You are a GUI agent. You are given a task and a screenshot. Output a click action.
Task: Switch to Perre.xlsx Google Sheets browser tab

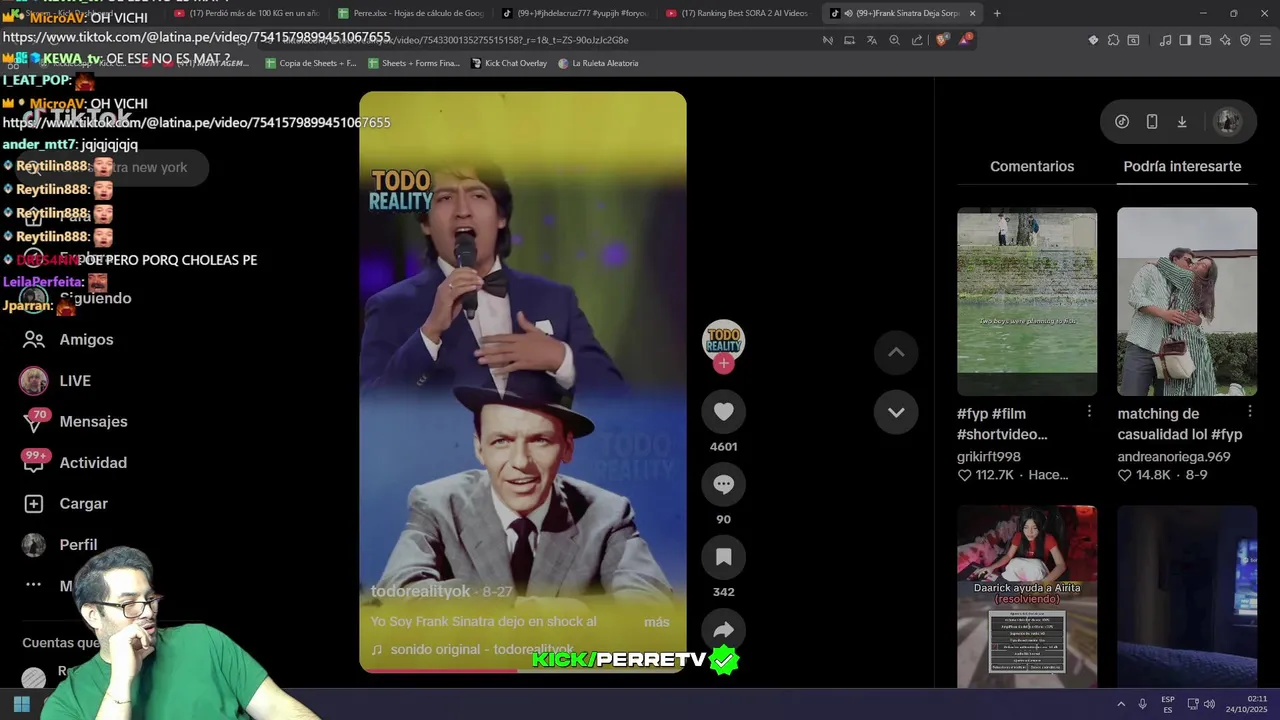point(411,13)
